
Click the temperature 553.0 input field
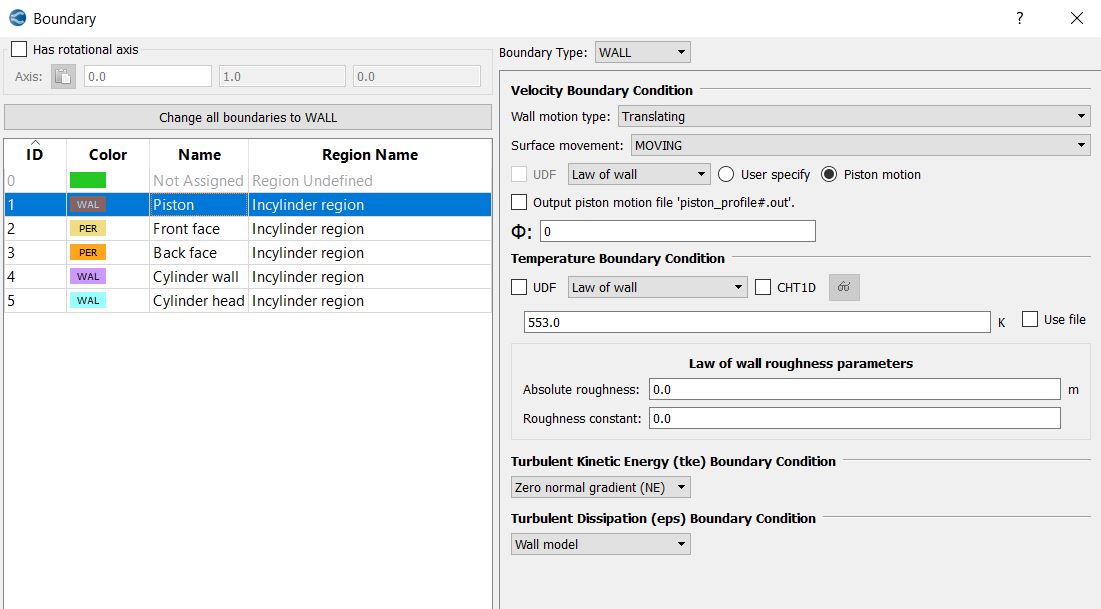757,322
